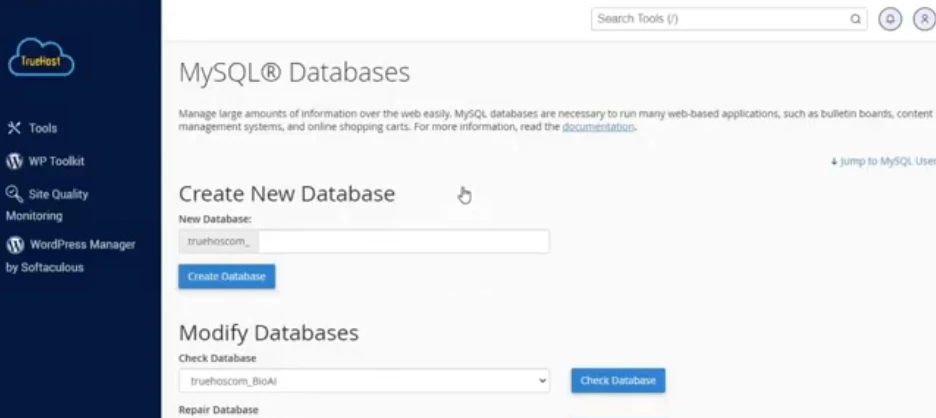
Task: Click the TrueHost cloud logo
Action: click(41, 58)
